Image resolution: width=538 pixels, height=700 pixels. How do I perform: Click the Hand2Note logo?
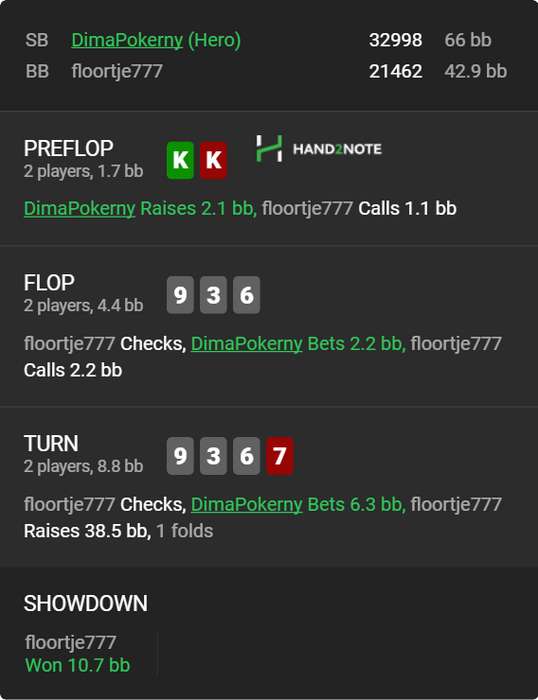[x=319, y=149]
